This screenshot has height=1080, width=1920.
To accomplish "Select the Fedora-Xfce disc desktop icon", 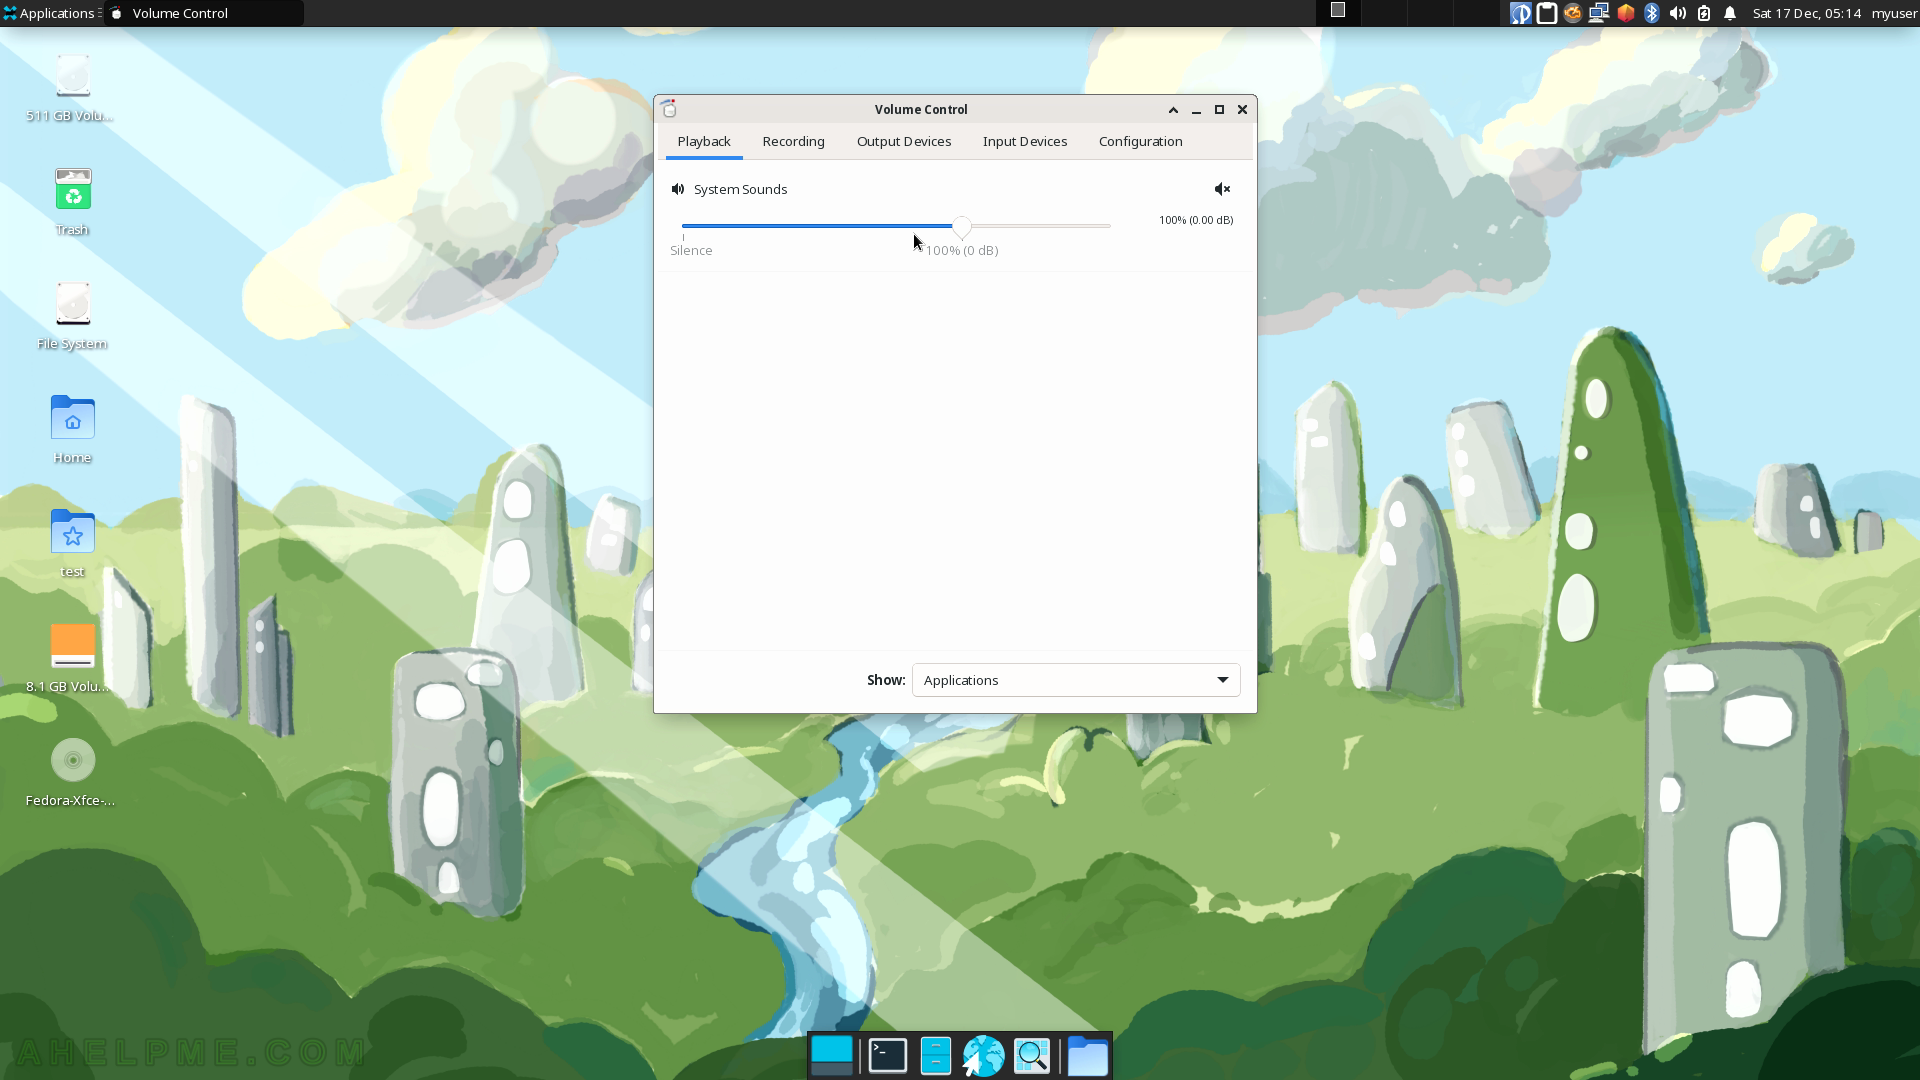I will 72,772.
